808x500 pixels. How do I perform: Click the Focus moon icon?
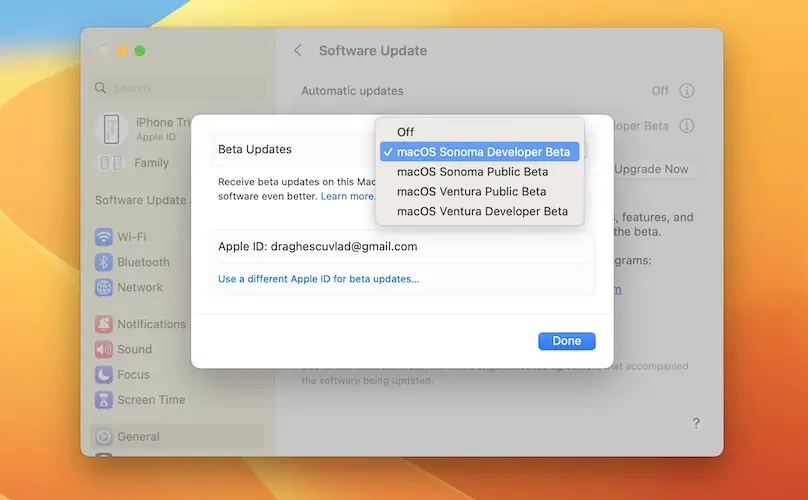(x=104, y=374)
